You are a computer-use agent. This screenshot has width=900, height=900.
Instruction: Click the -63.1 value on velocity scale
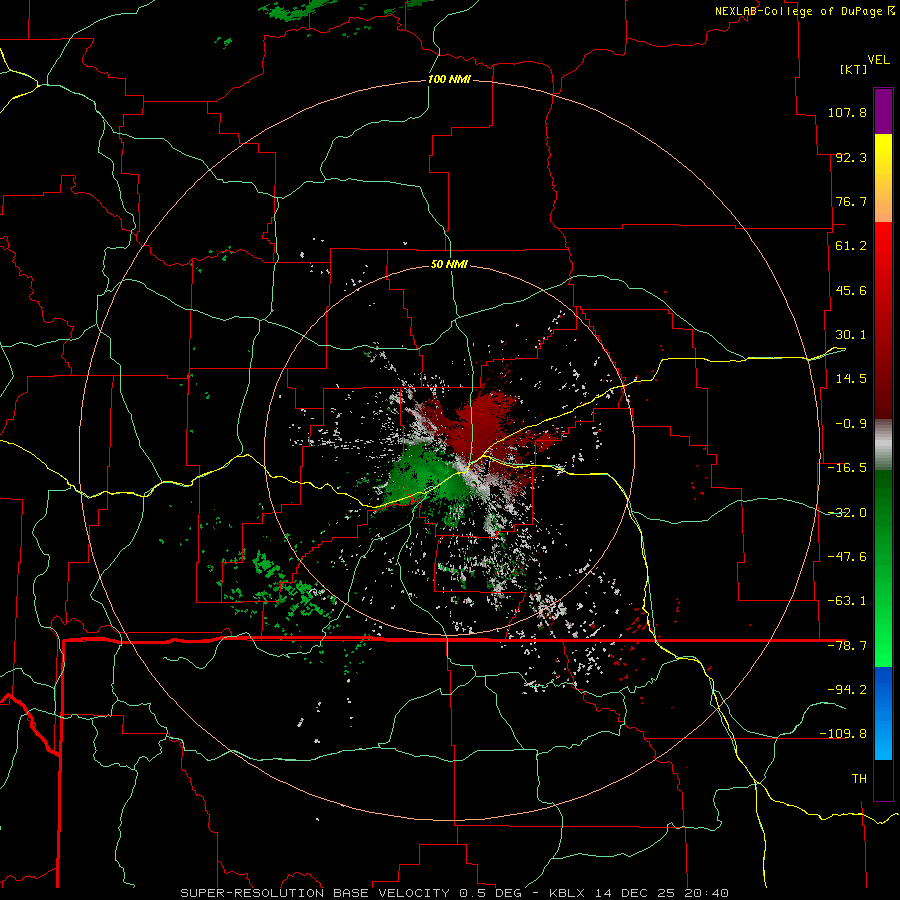click(847, 601)
